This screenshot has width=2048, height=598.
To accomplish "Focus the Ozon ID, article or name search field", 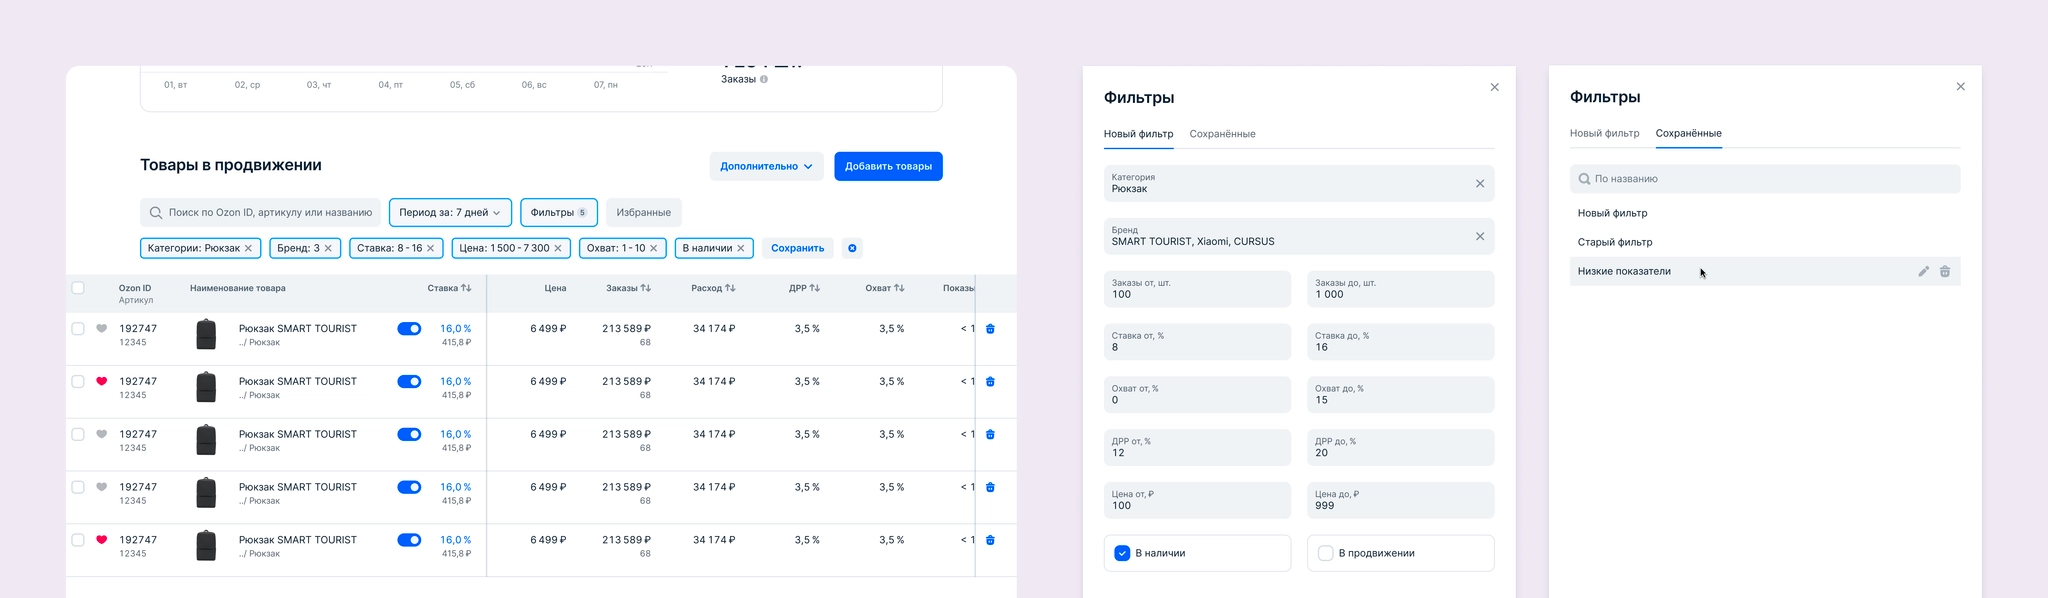I will click(x=260, y=212).
